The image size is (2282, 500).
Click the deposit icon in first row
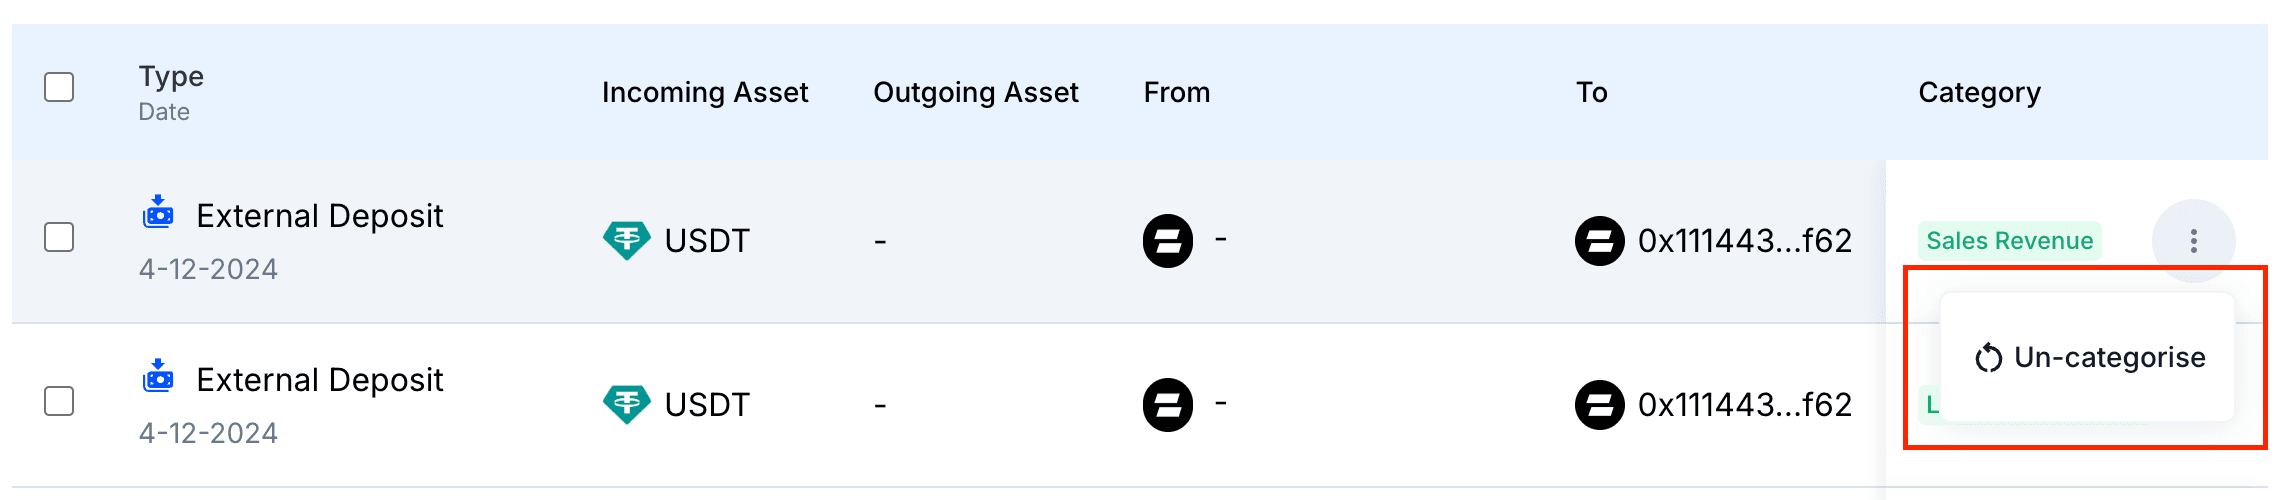[158, 212]
